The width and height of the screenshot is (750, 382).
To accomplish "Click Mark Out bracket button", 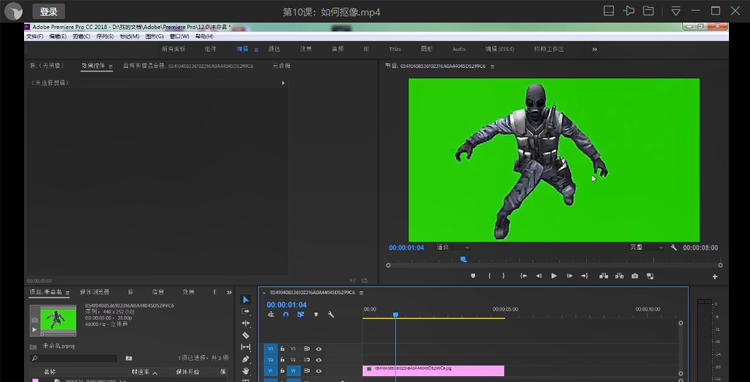I will coord(503,276).
